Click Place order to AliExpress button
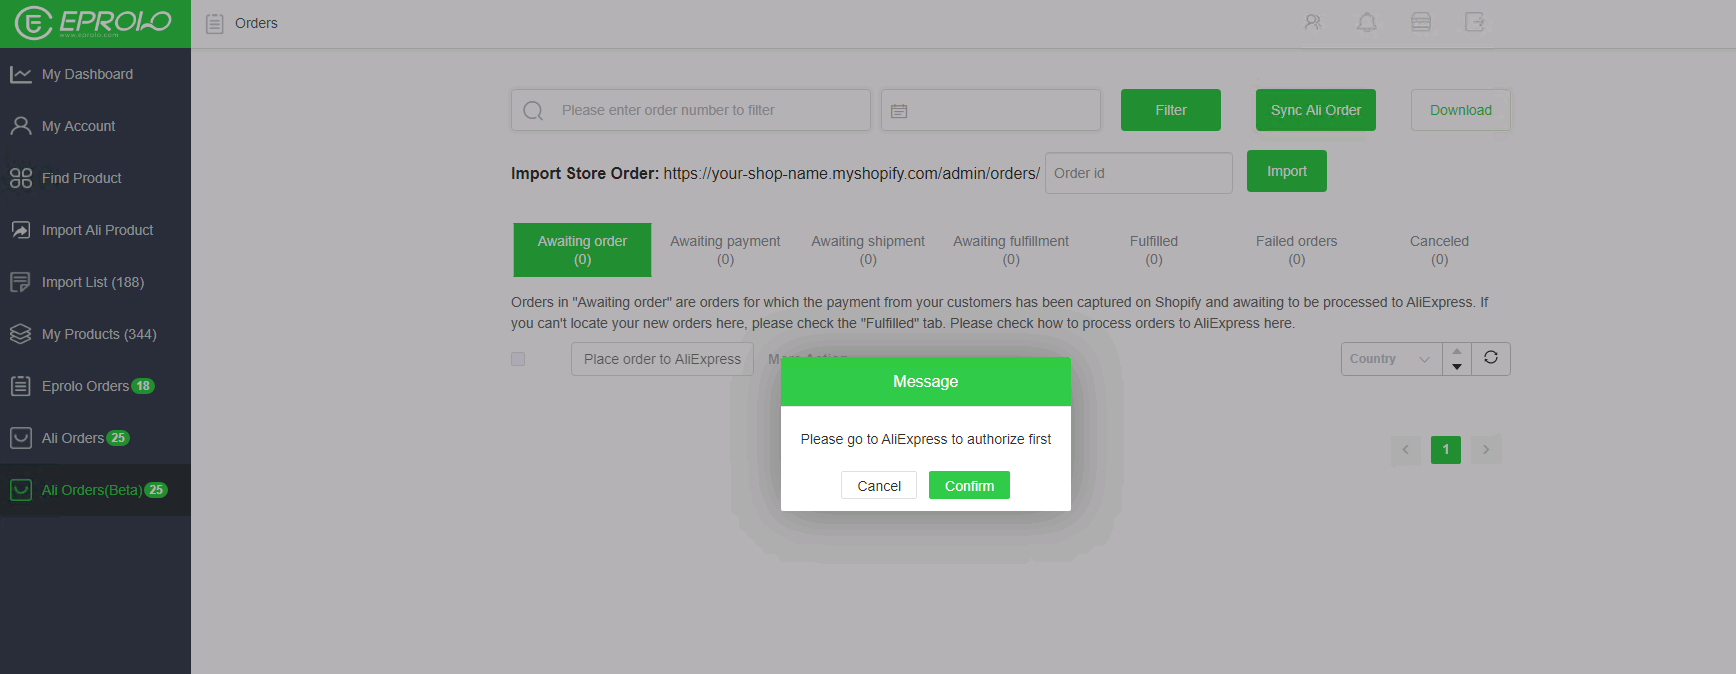Image resolution: width=1736 pixels, height=674 pixels. (x=662, y=359)
